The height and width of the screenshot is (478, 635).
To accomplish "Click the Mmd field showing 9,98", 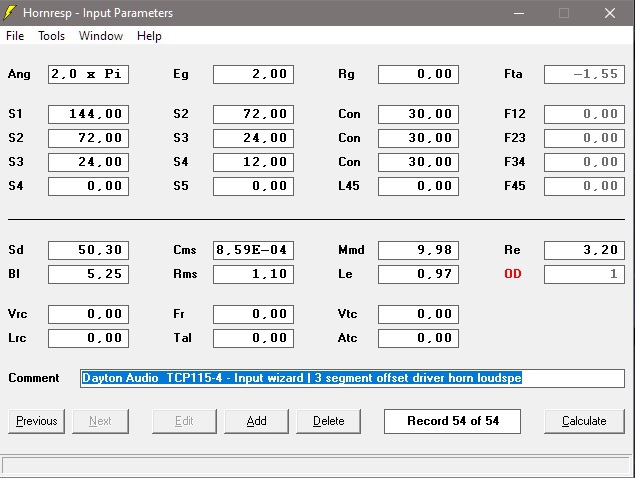I will (418, 250).
